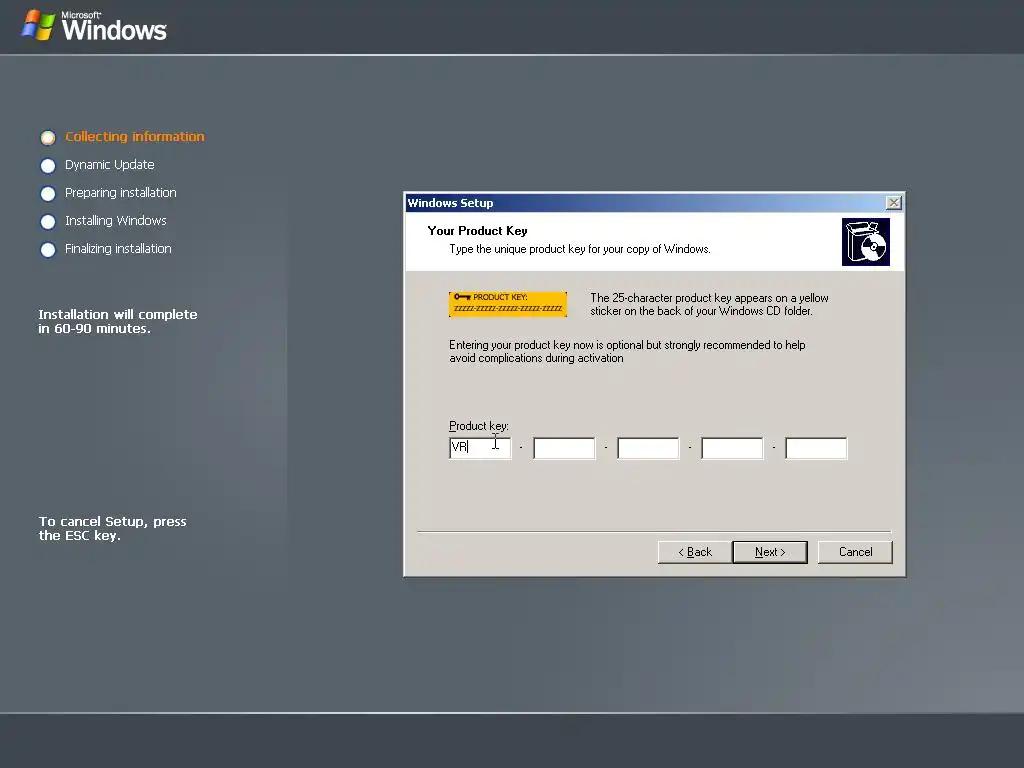Click the 'To cancel Setup, press the ESC key' text
The height and width of the screenshot is (768, 1024).
(112, 528)
